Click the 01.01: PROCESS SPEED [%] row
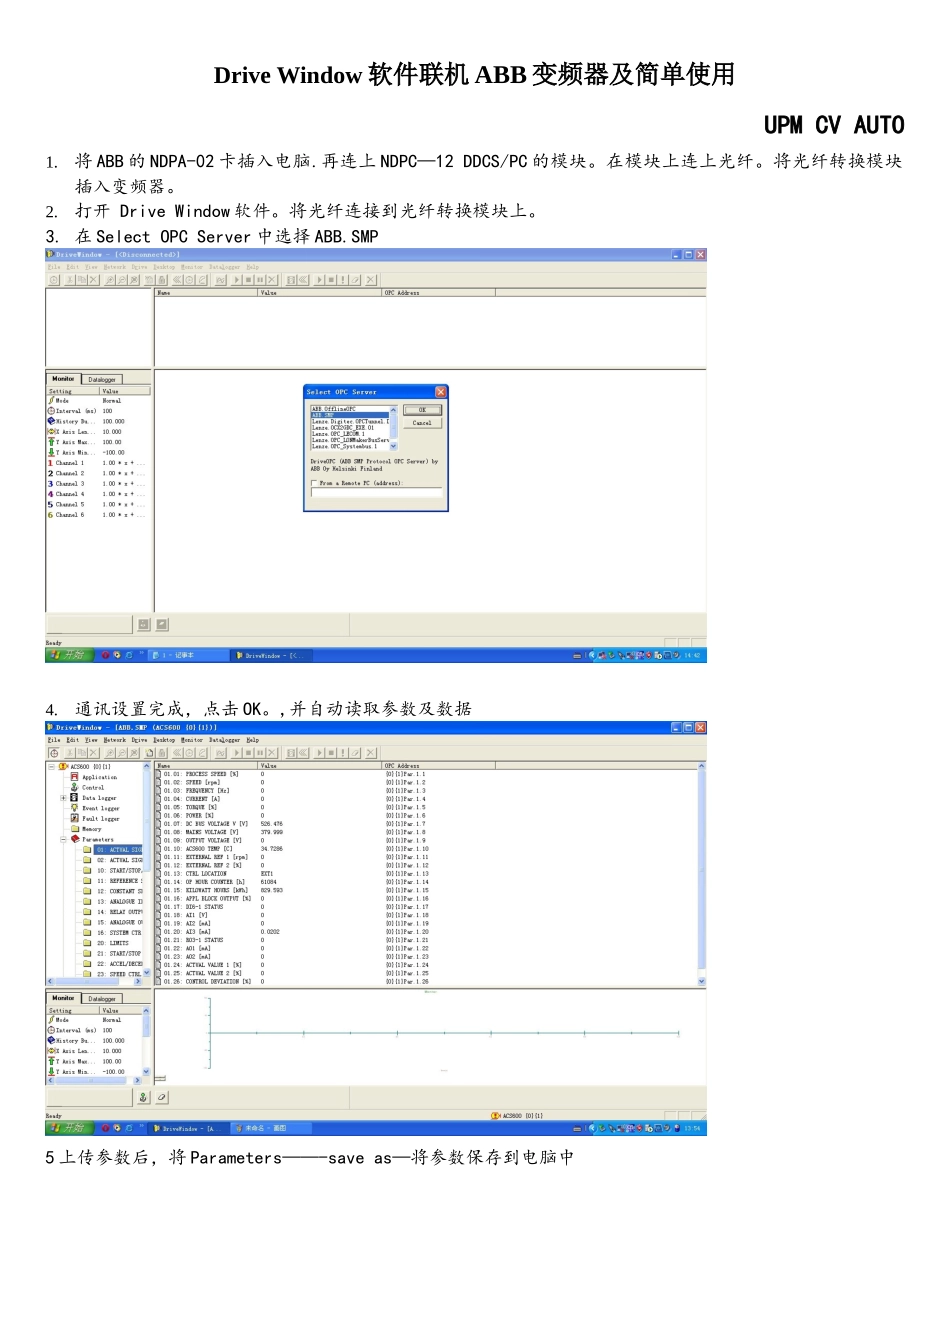 [x=428, y=774]
